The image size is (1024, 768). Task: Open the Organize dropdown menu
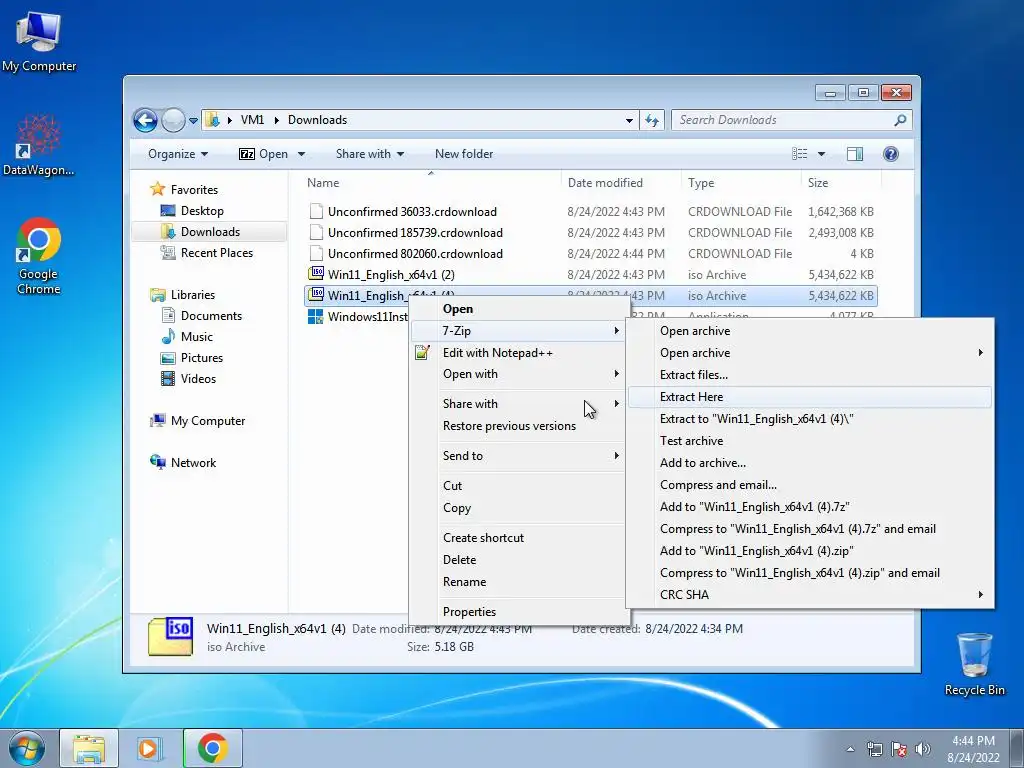click(178, 154)
